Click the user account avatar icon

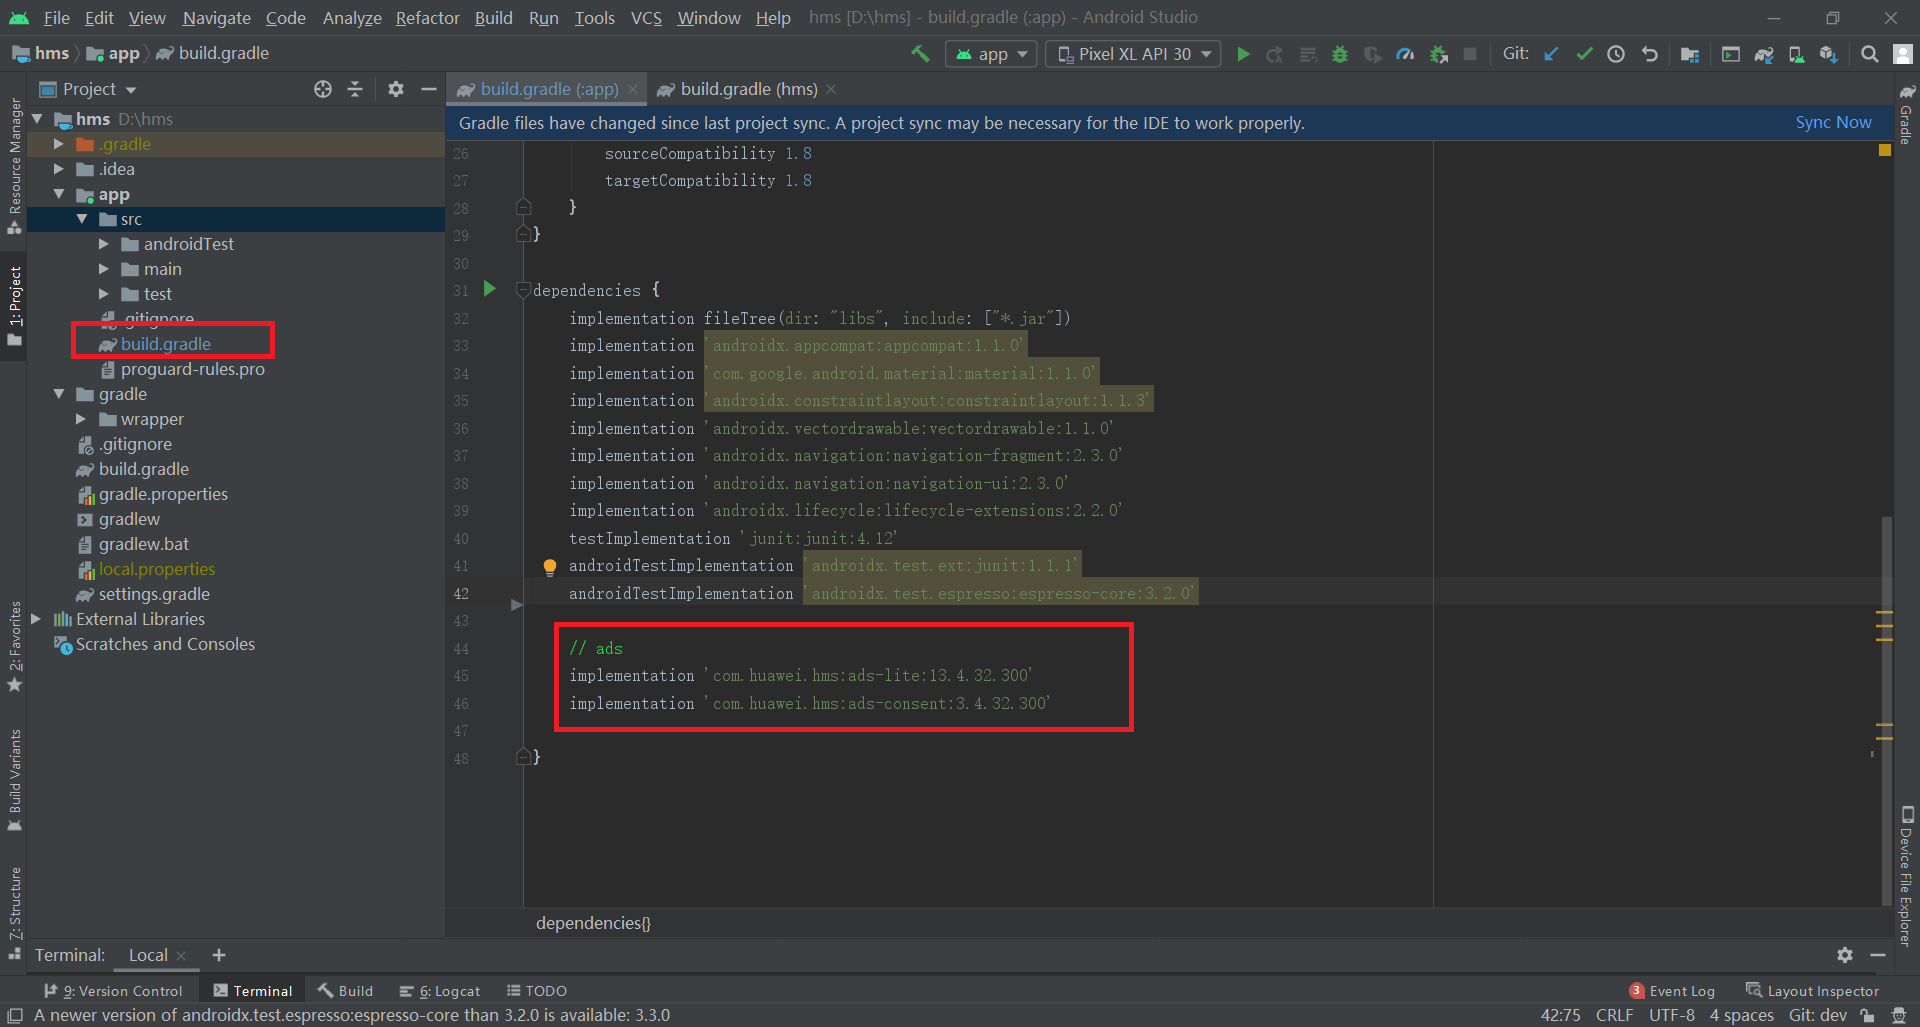(1903, 54)
